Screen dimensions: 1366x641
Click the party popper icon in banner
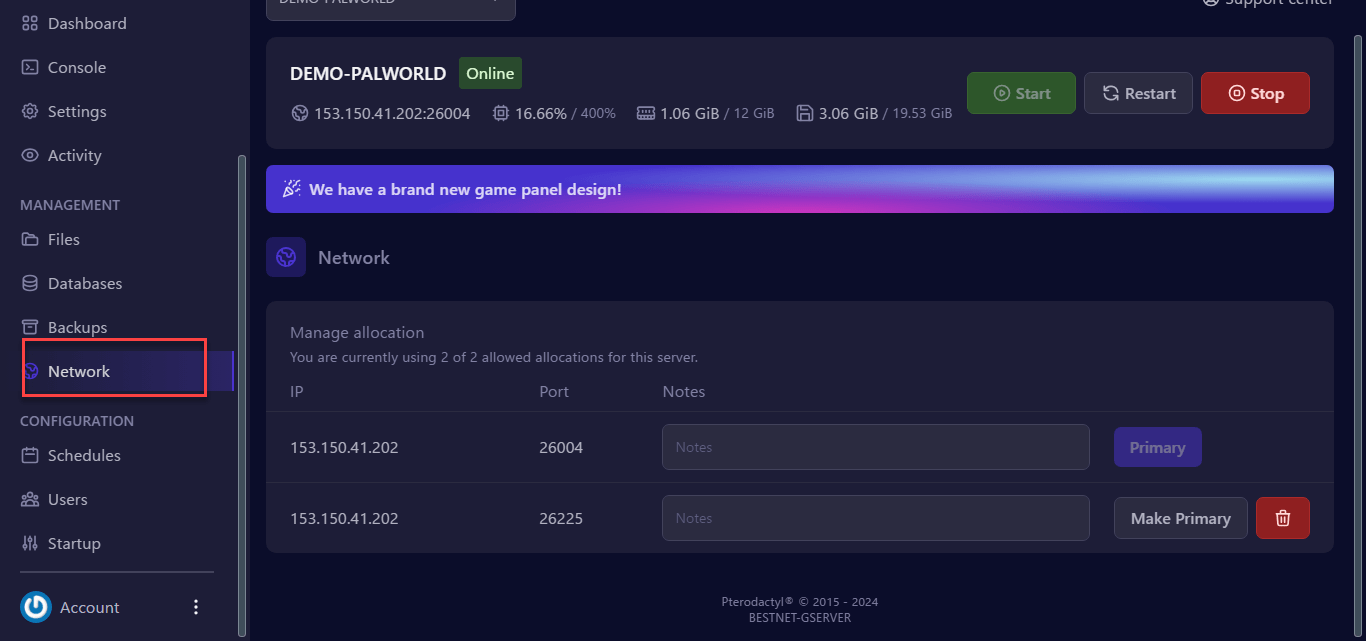click(x=292, y=189)
